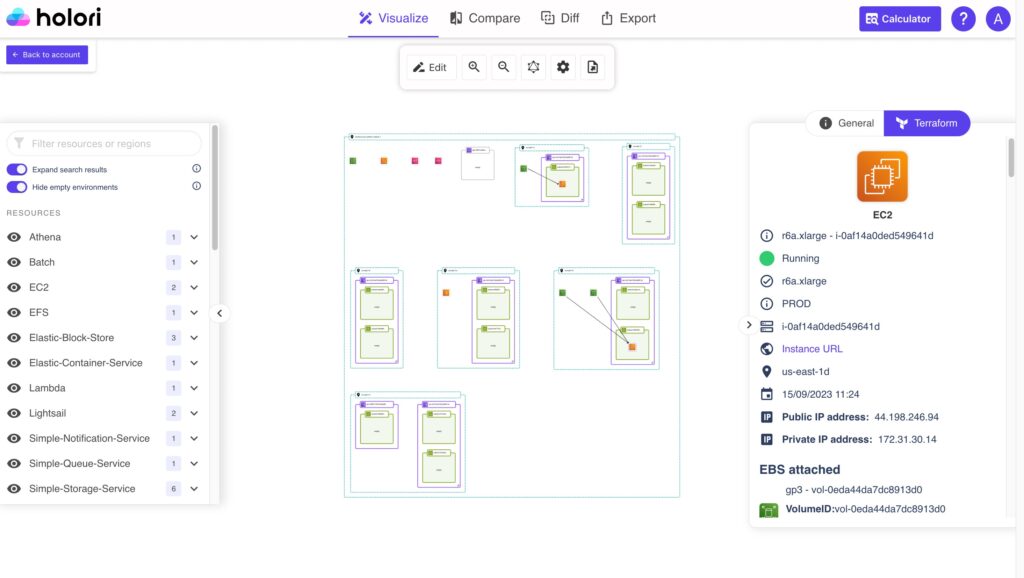Select the zoom in magnifier tool
The width and height of the screenshot is (1024, 578).
coord(474,67)
